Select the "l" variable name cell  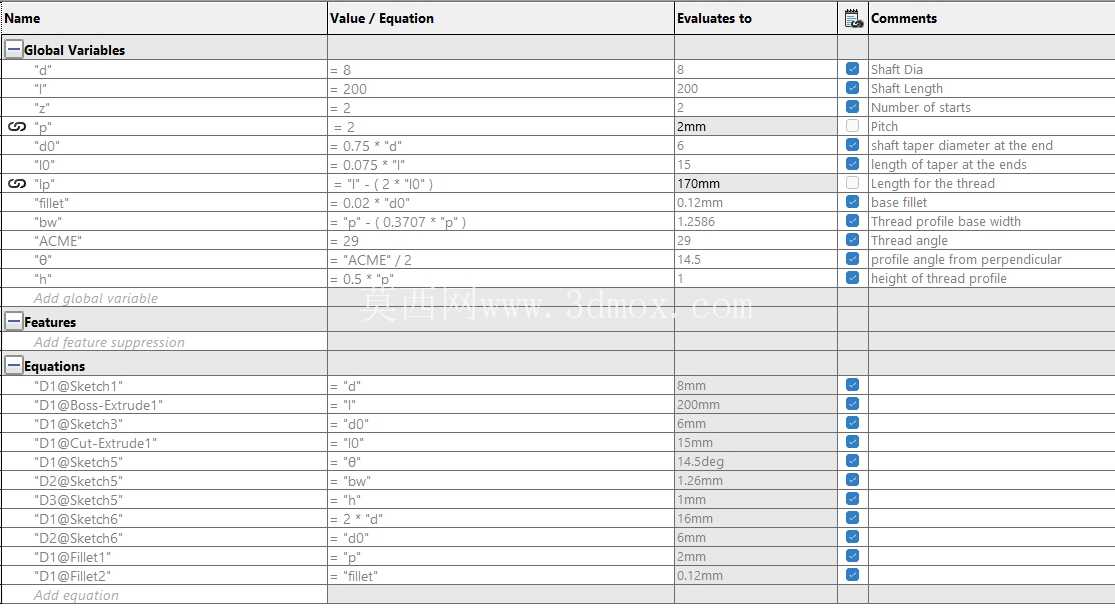click(164, 89)
